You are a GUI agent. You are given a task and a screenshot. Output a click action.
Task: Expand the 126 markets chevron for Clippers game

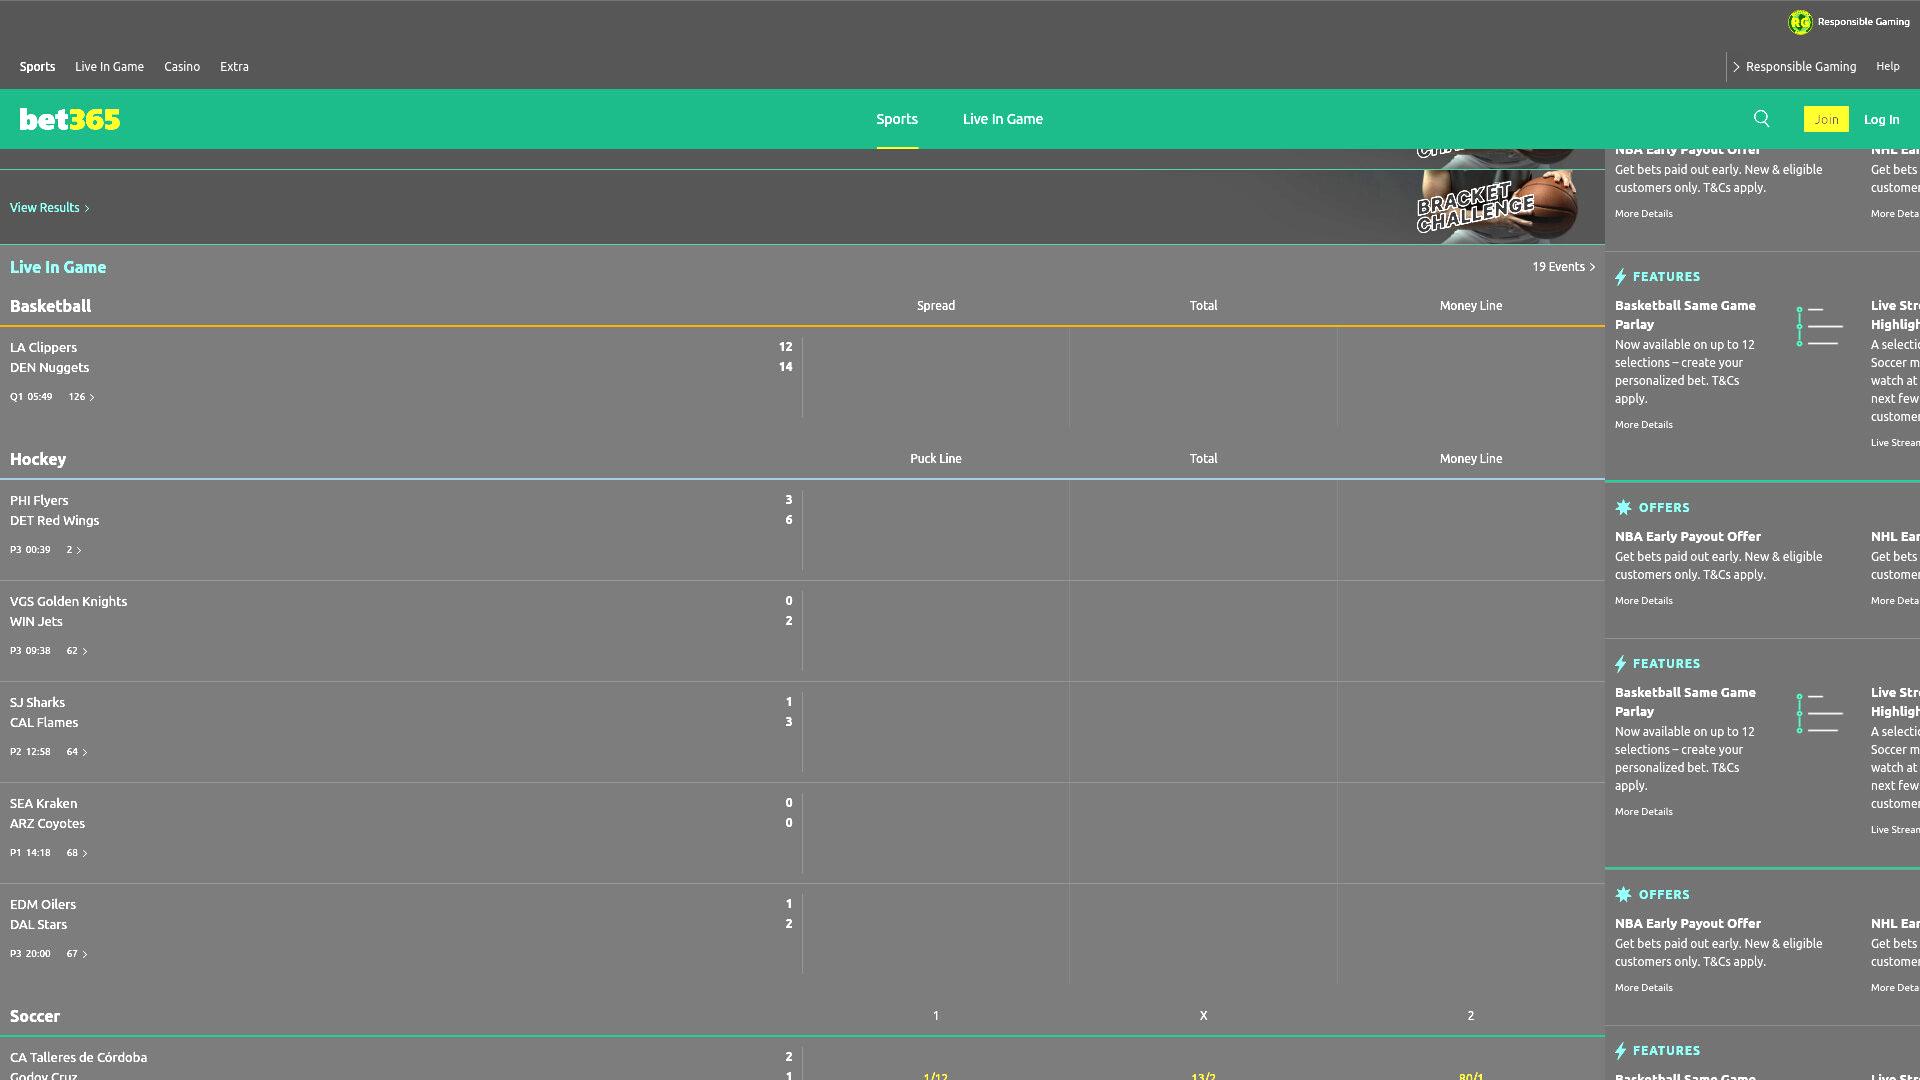point(82,397)
